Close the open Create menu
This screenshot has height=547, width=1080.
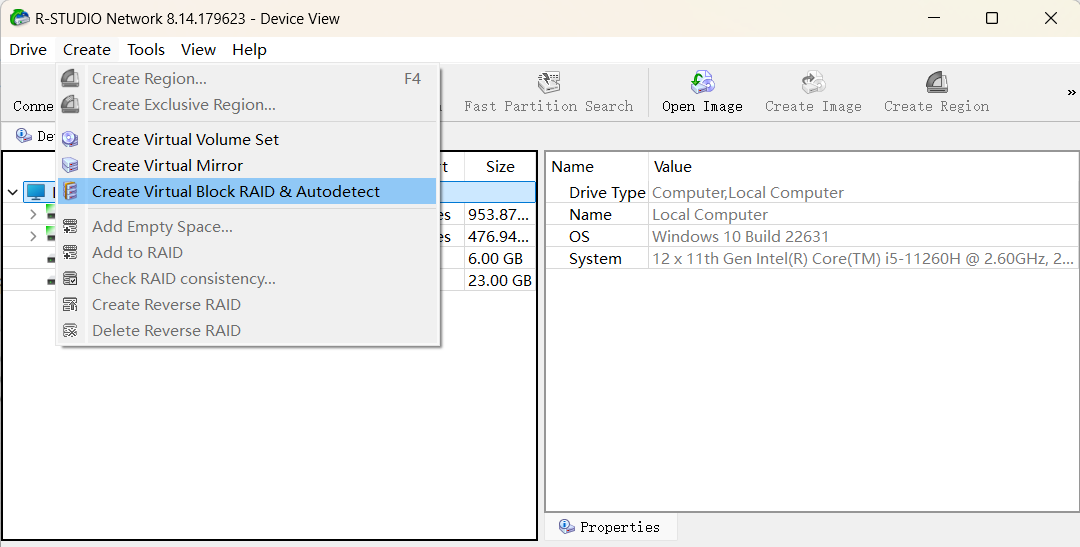87,50
